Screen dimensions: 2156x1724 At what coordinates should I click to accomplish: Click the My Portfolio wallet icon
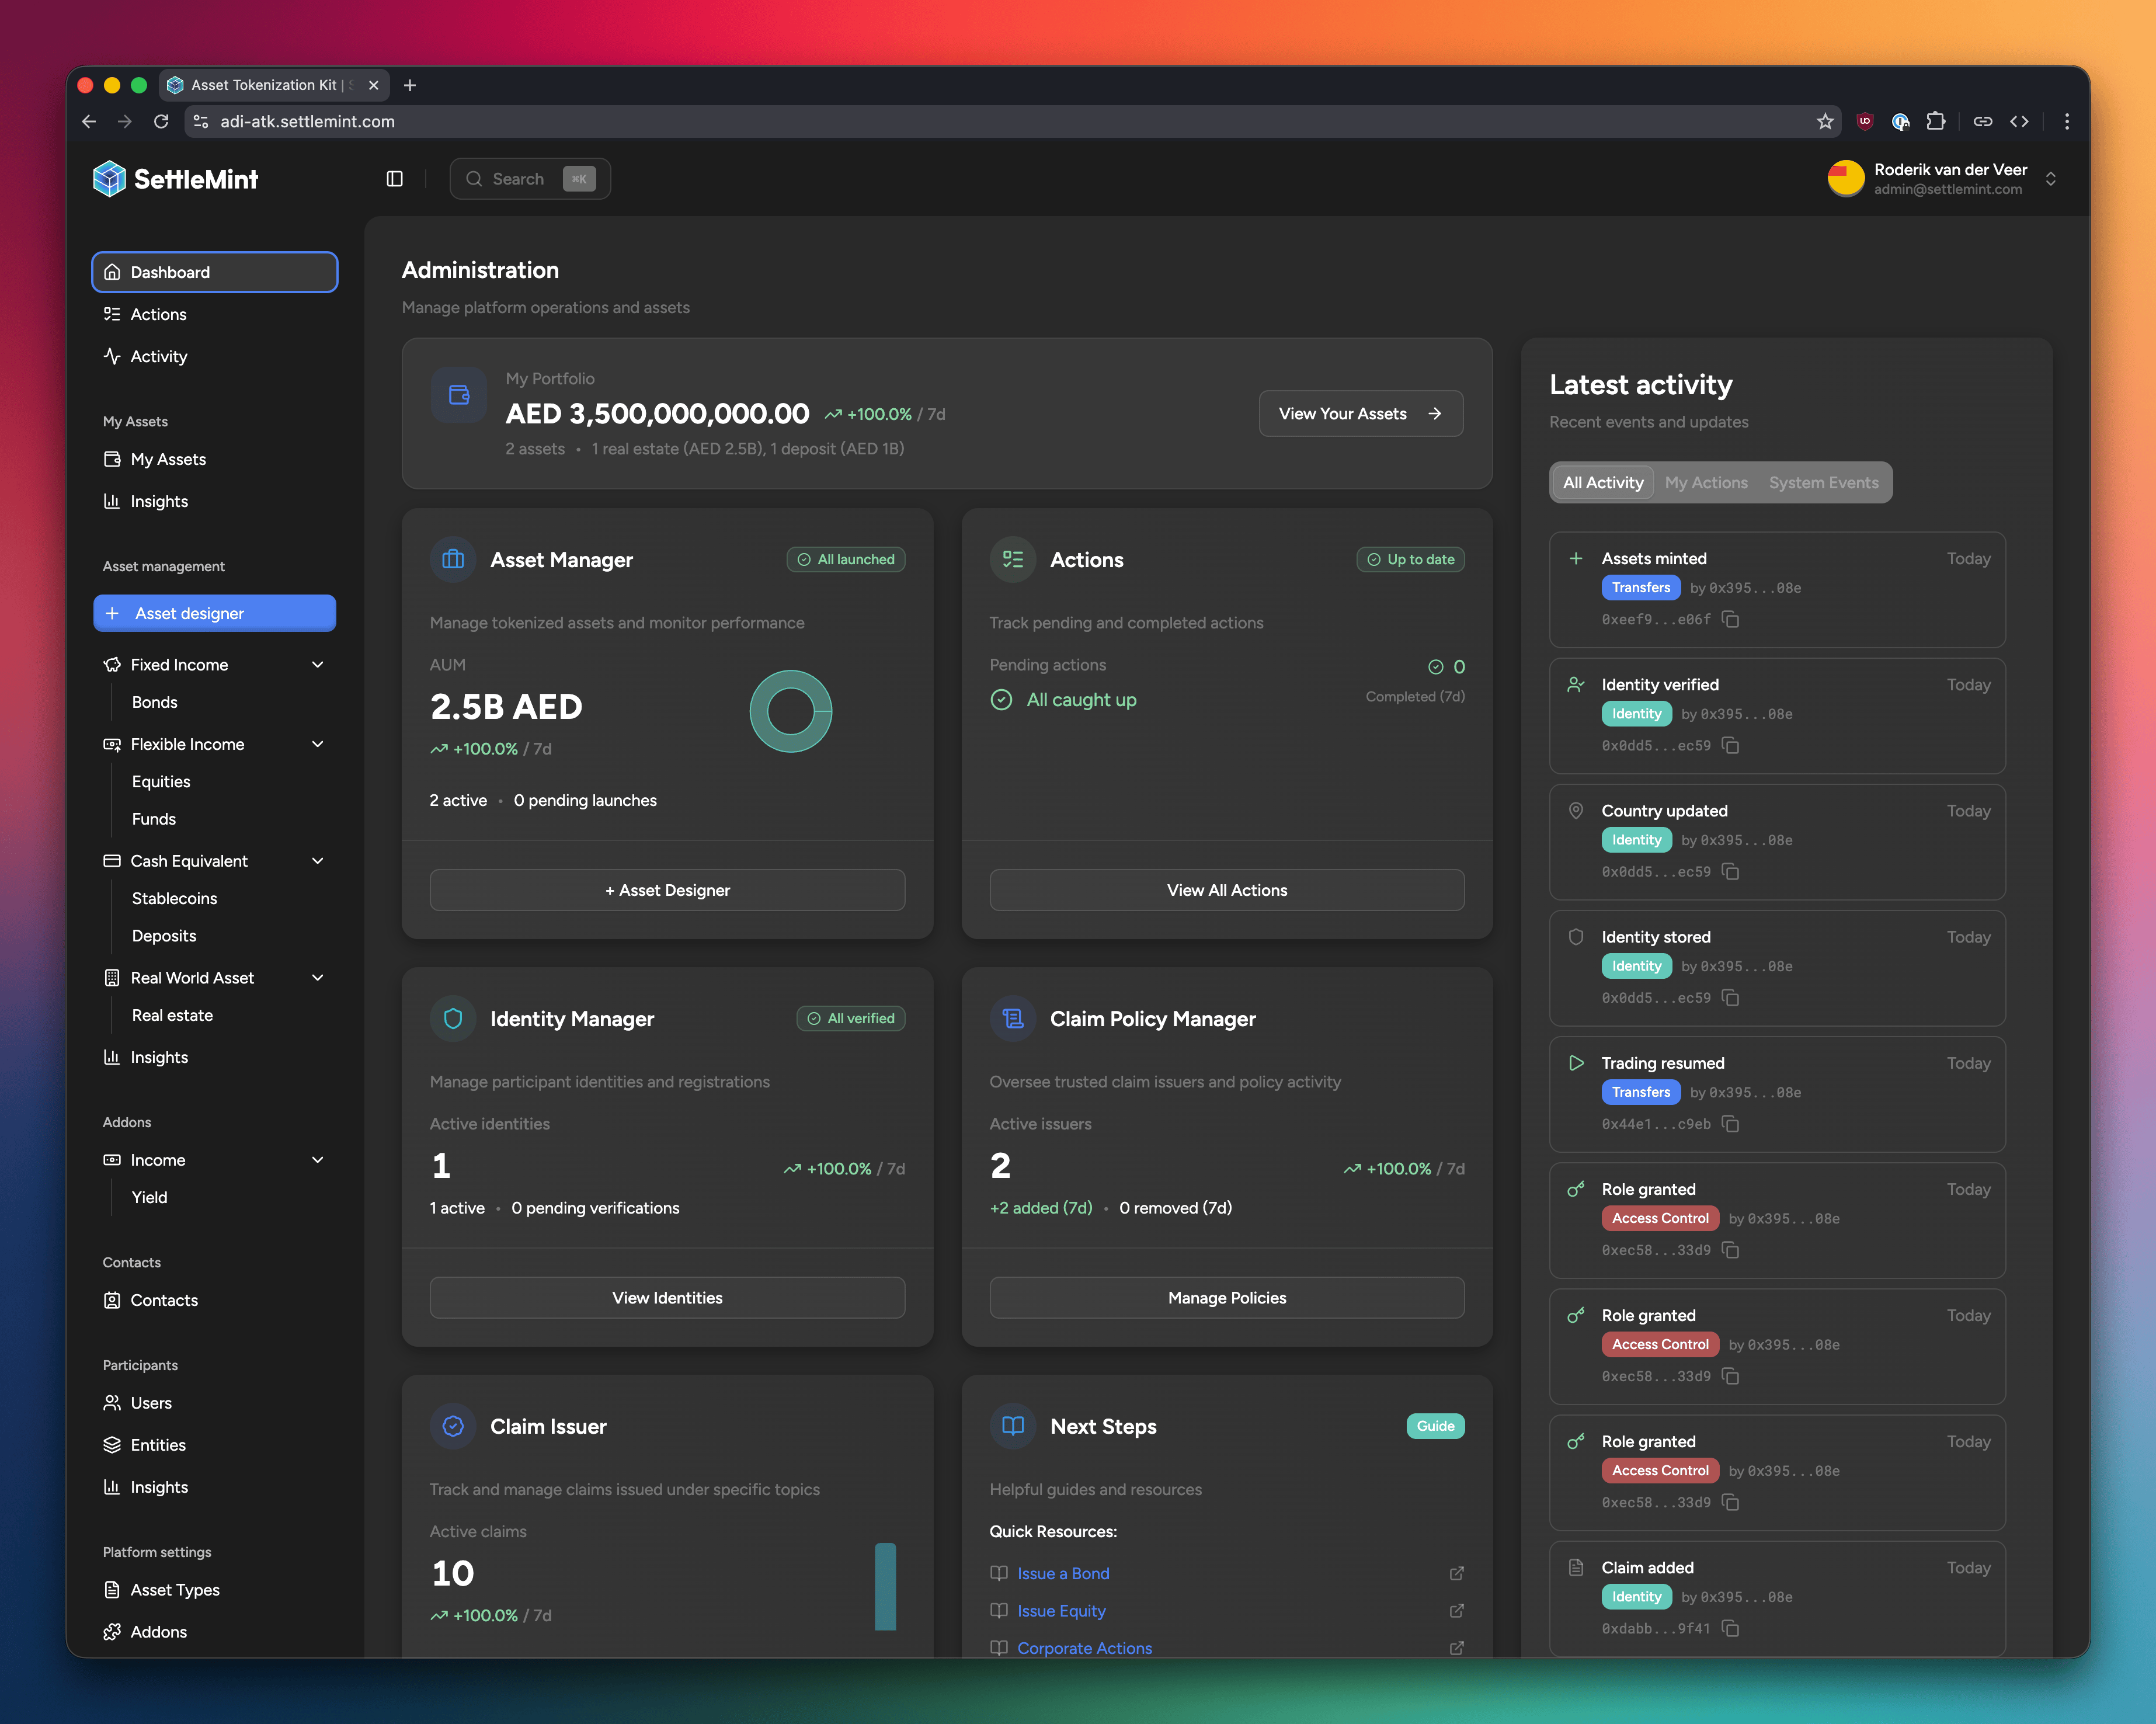click(458, 394)
